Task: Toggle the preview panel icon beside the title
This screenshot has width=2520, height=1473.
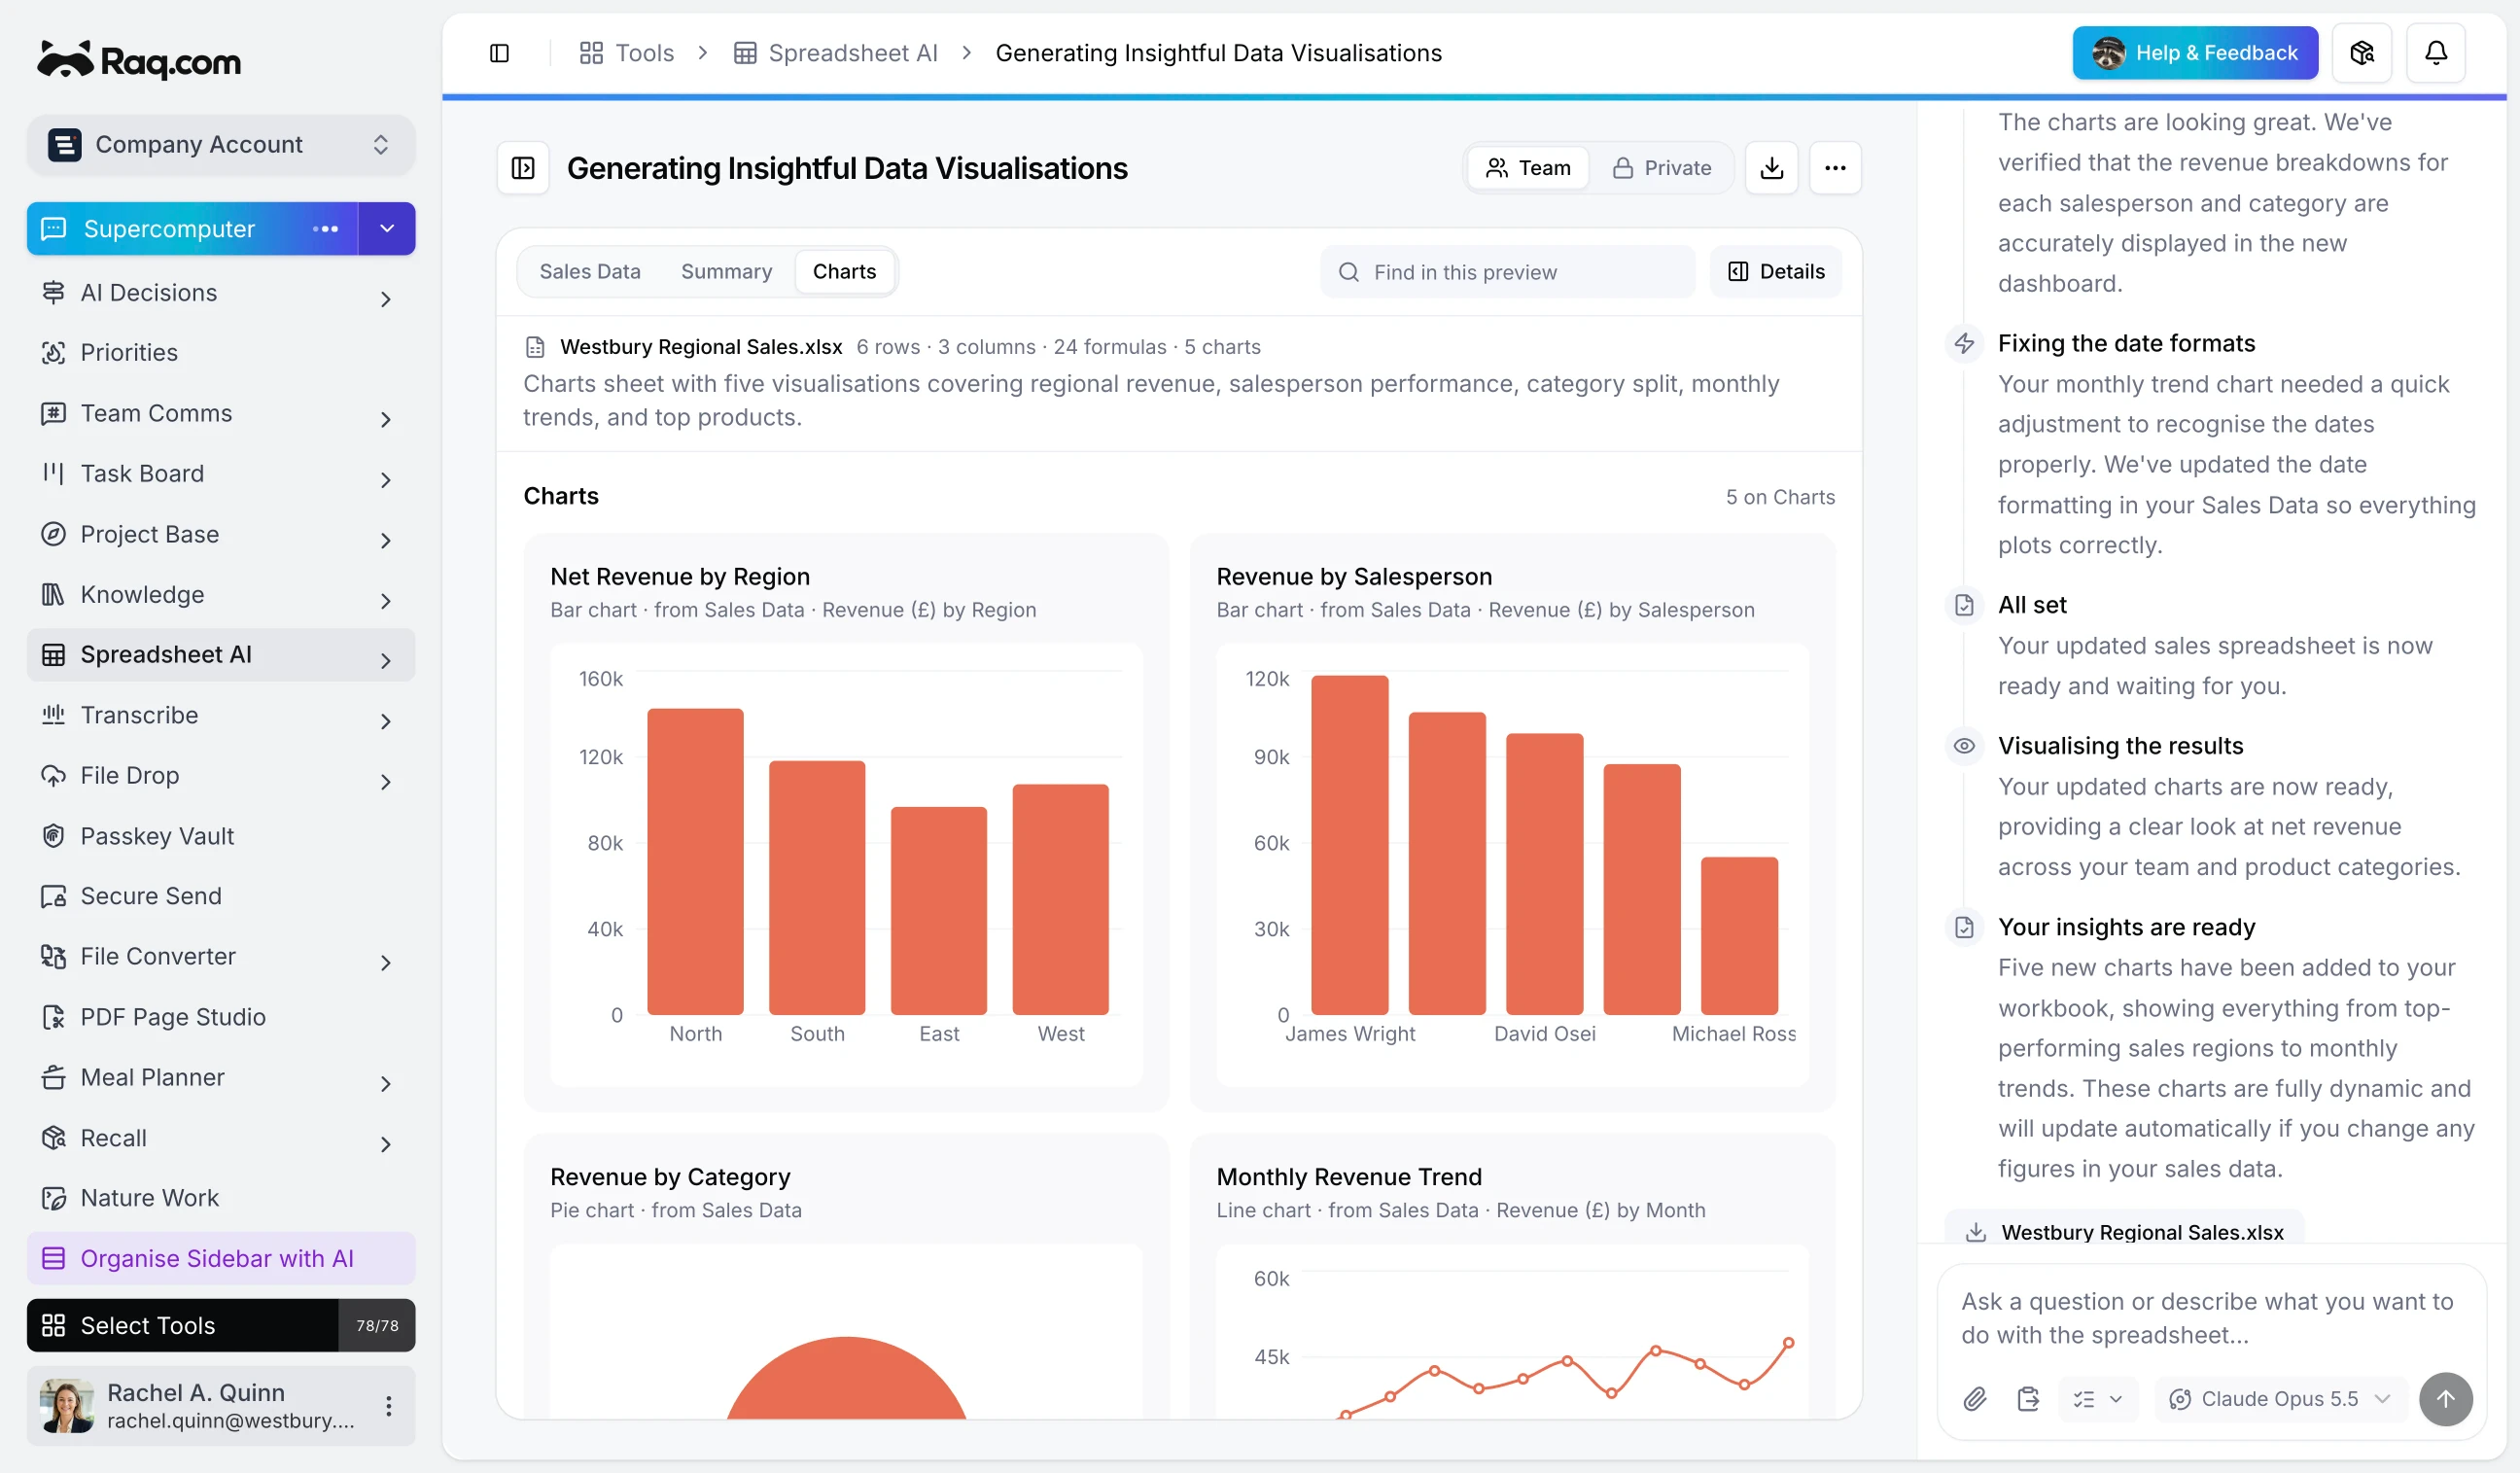Action: tap(523, 168)
